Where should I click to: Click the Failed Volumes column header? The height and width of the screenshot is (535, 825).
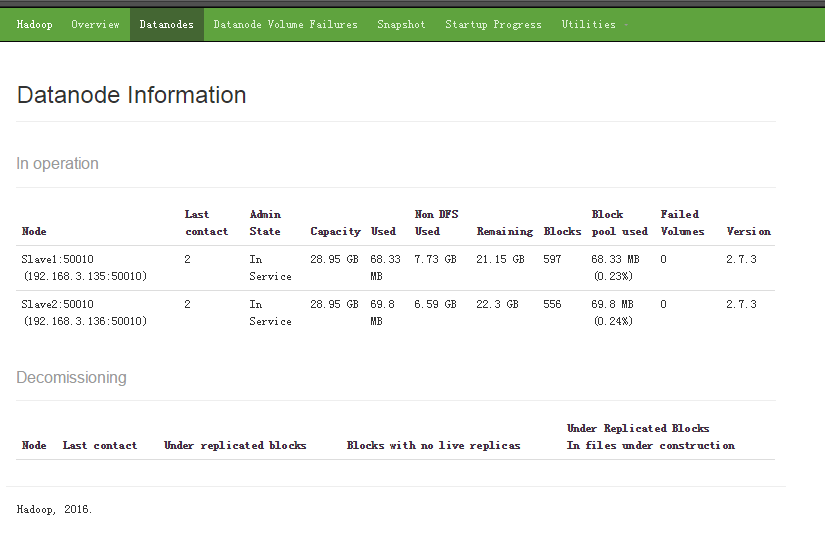[682, 223]
